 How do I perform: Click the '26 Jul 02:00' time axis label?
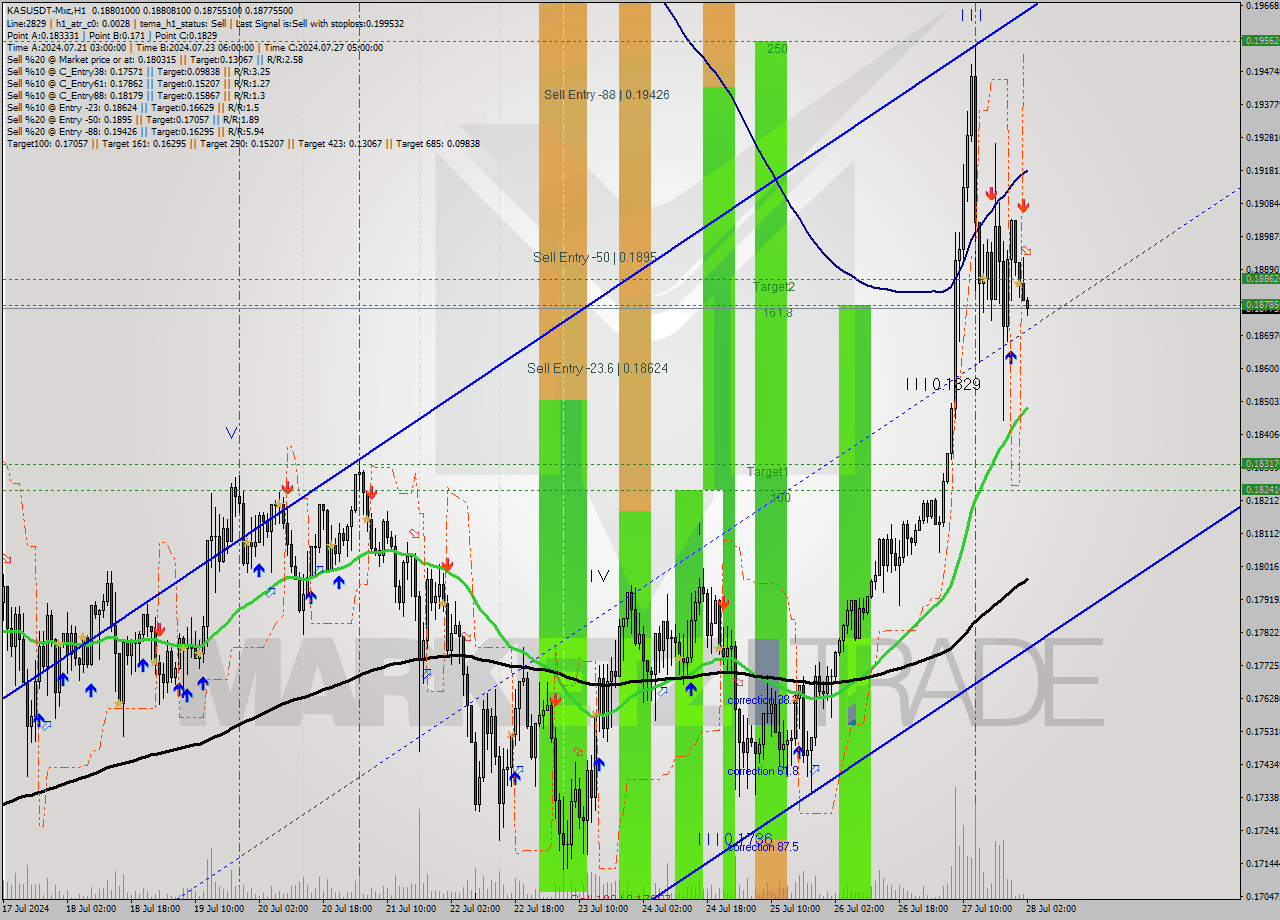coord(858,909)
